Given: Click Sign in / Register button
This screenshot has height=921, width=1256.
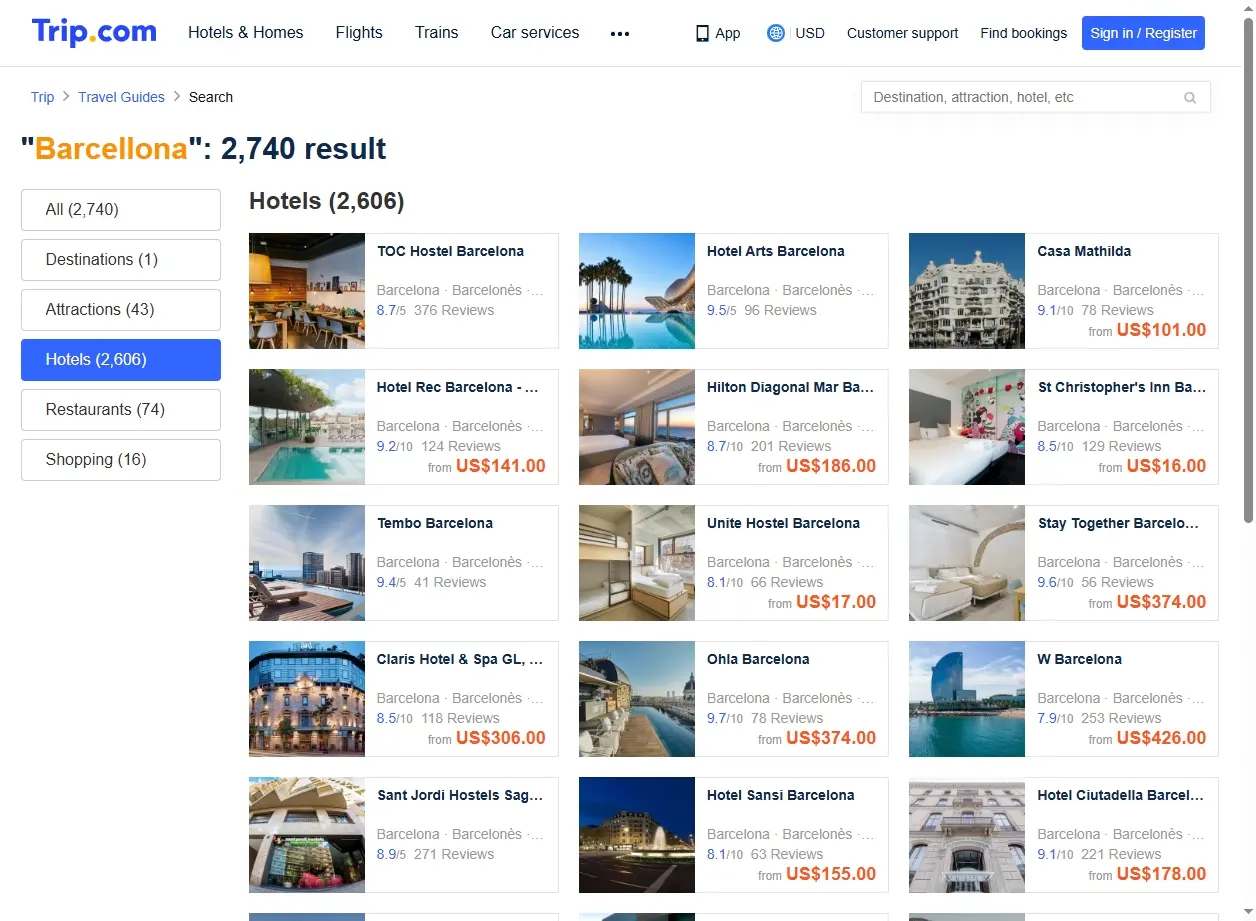Looking at the screenshot, I should coord(1144,33).
